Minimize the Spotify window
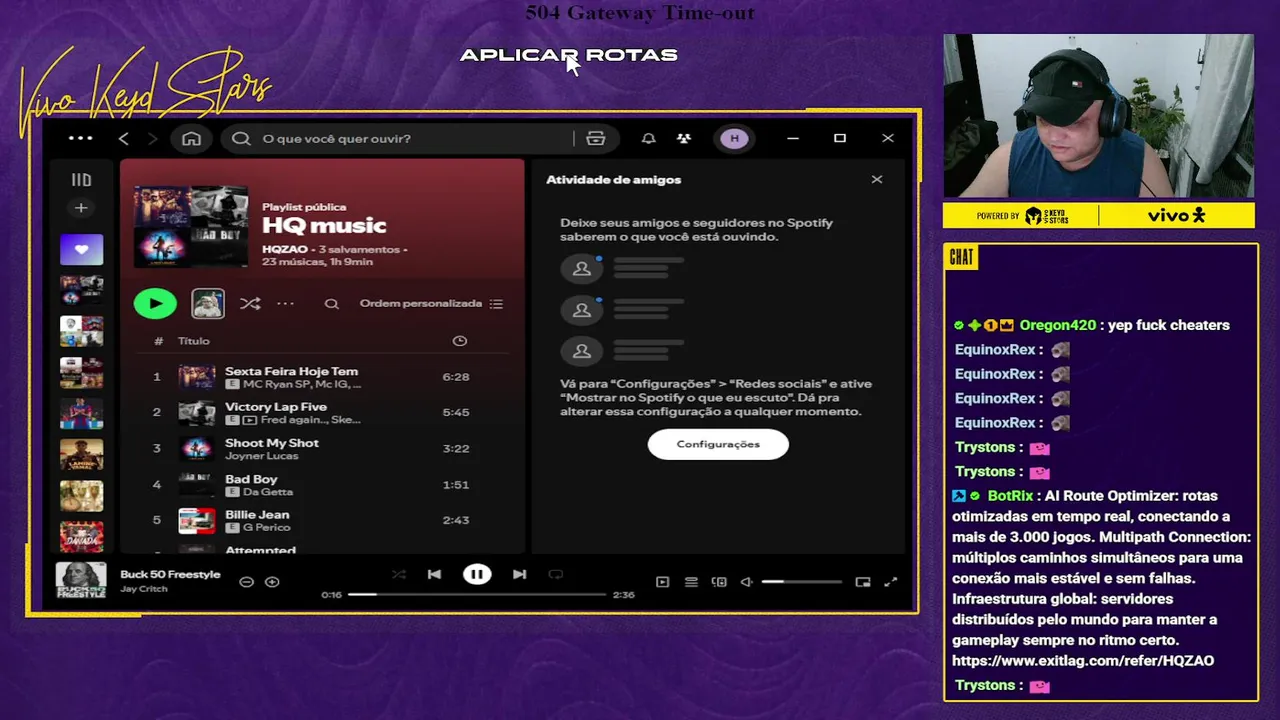Viewport: 1280px width, 720px height. click(x=793, y=138)
